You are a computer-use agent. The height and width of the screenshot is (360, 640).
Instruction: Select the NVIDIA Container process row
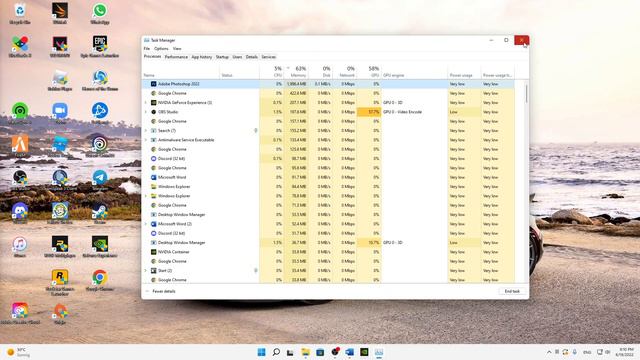pyautogui.click(x=329, y=252)
